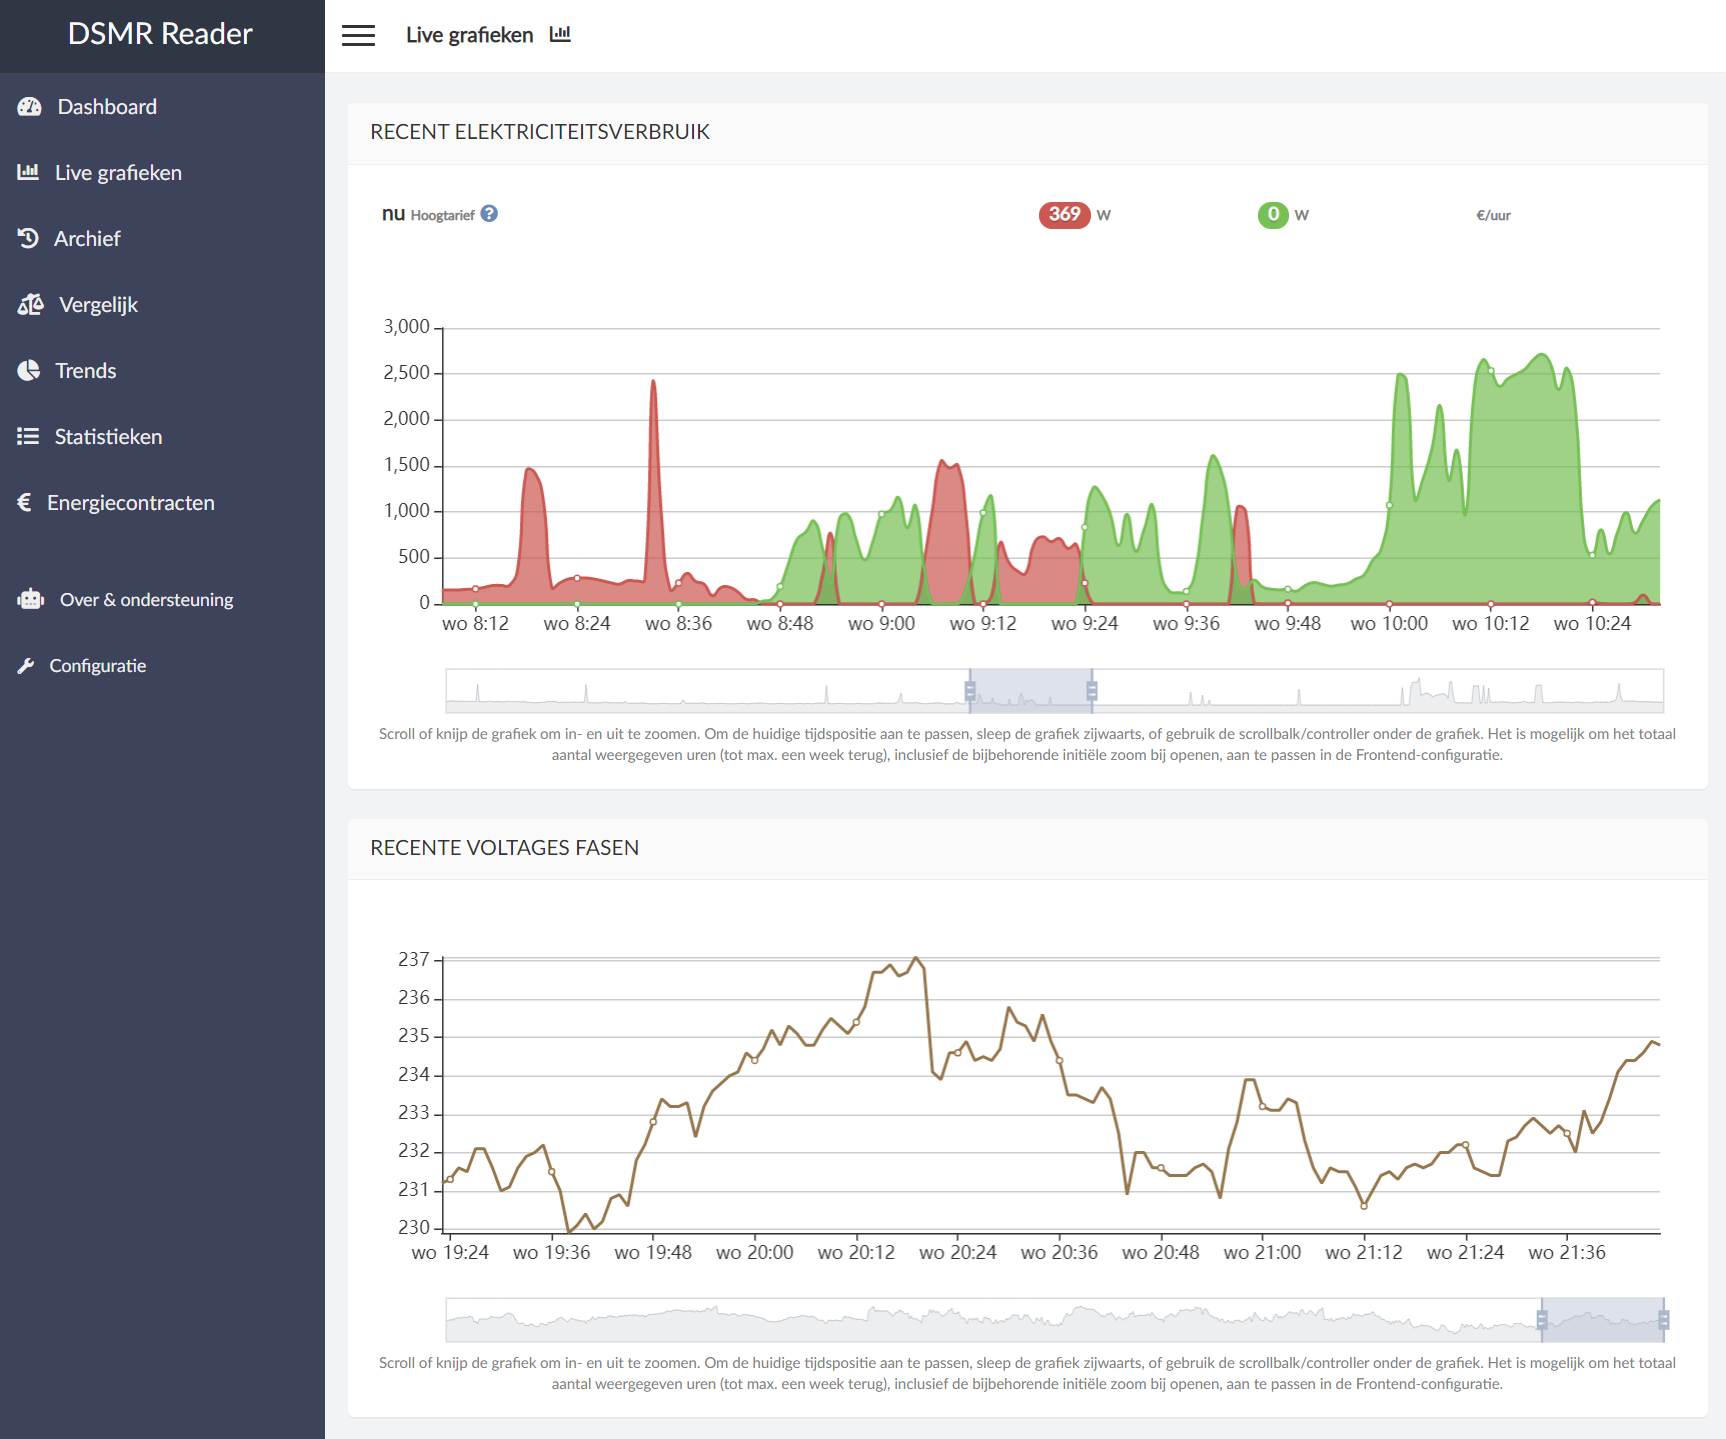This screenshot has height=1439, width=1726.
Task: Toggle the hamburger sidebar menu
Action: point(358,35)
